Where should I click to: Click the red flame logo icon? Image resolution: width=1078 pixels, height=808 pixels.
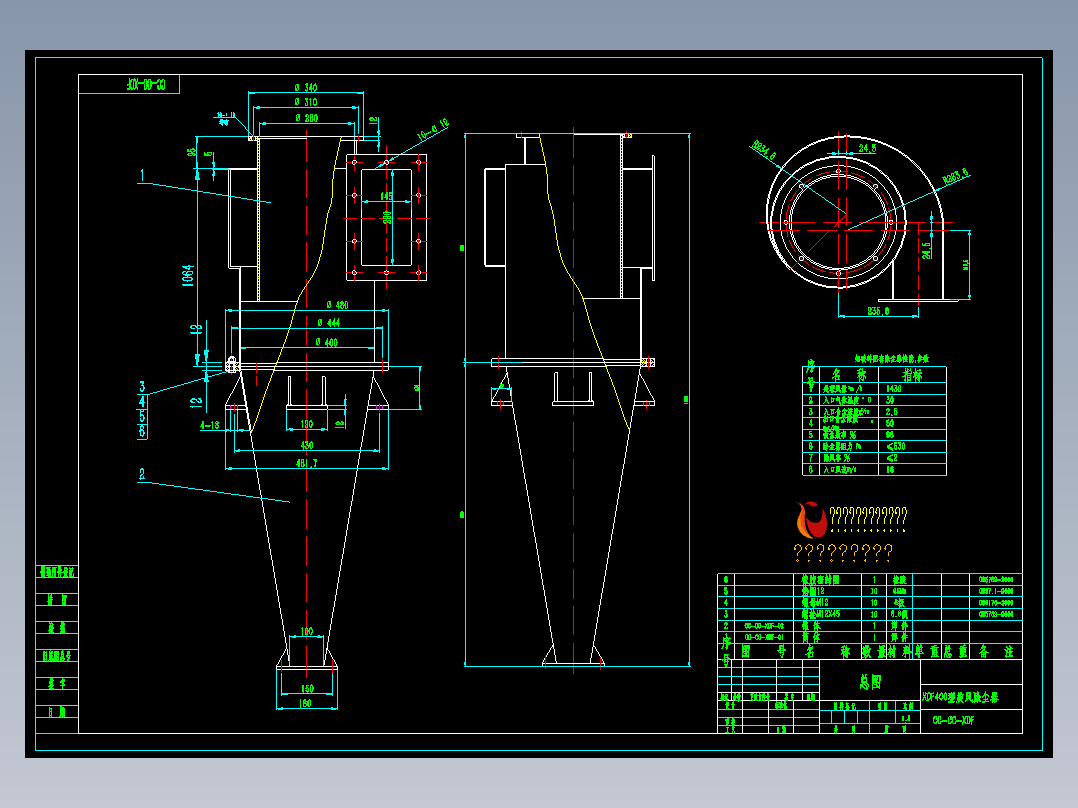(811, 520)
